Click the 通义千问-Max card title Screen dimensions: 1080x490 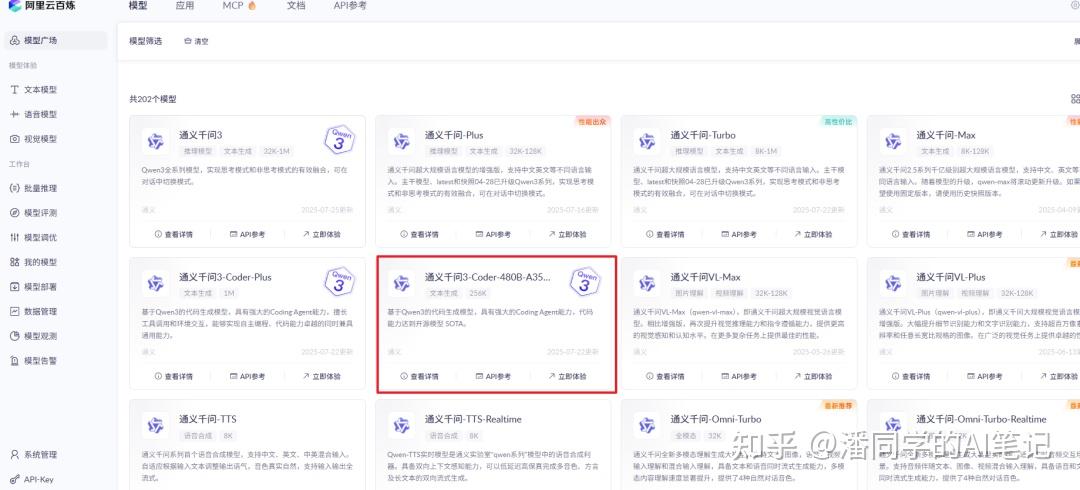pyautogui.click(x=946, y=135)
